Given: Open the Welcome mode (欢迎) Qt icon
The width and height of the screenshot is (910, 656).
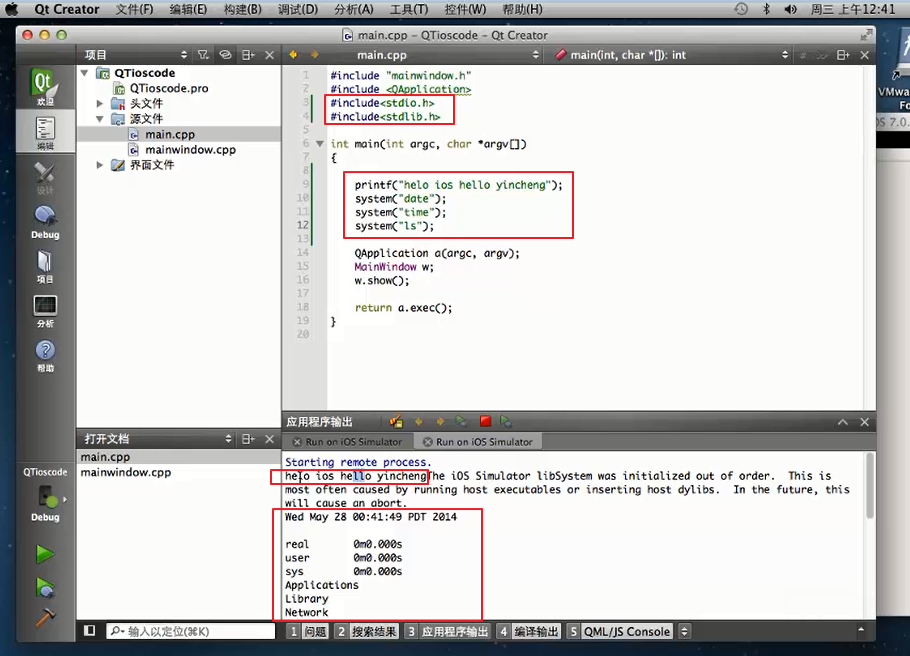Looking at the screenshot, I should 45,87.
